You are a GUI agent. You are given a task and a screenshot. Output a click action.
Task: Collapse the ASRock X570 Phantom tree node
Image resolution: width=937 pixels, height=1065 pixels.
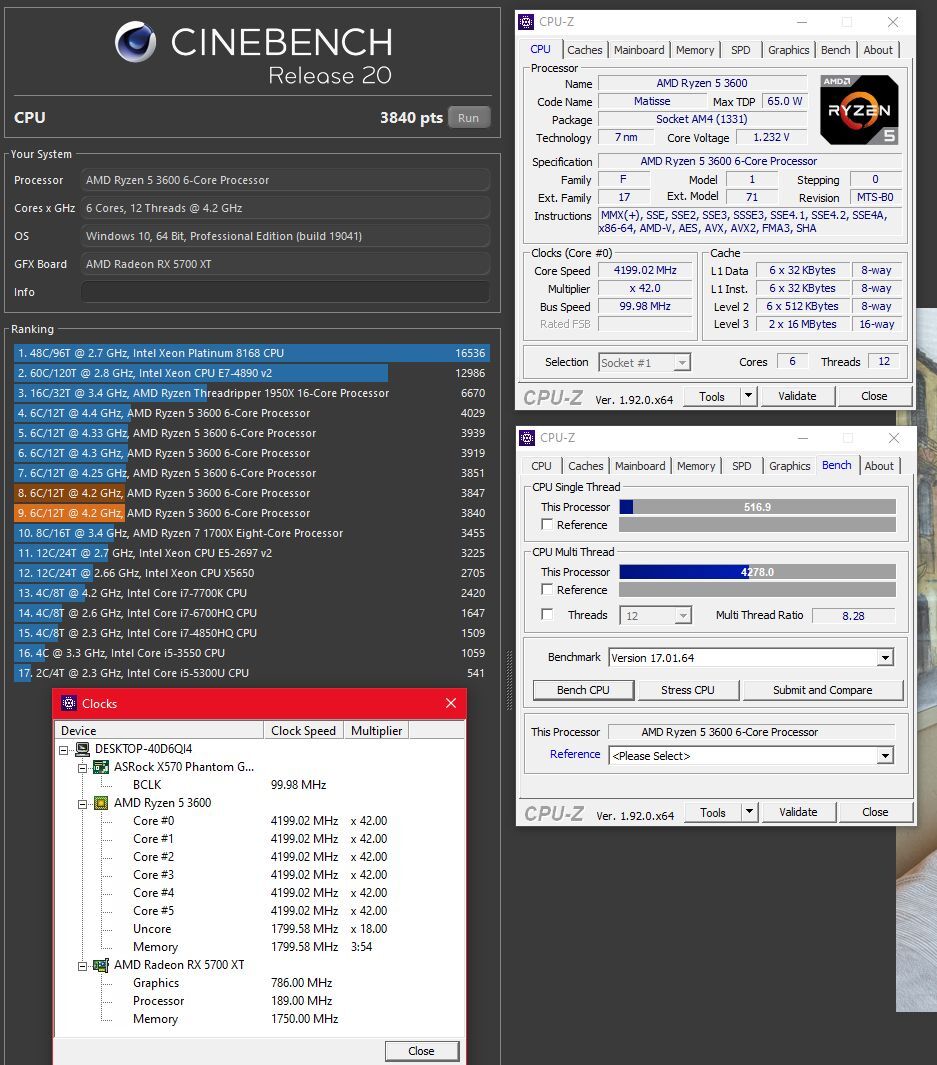[82, 768]
